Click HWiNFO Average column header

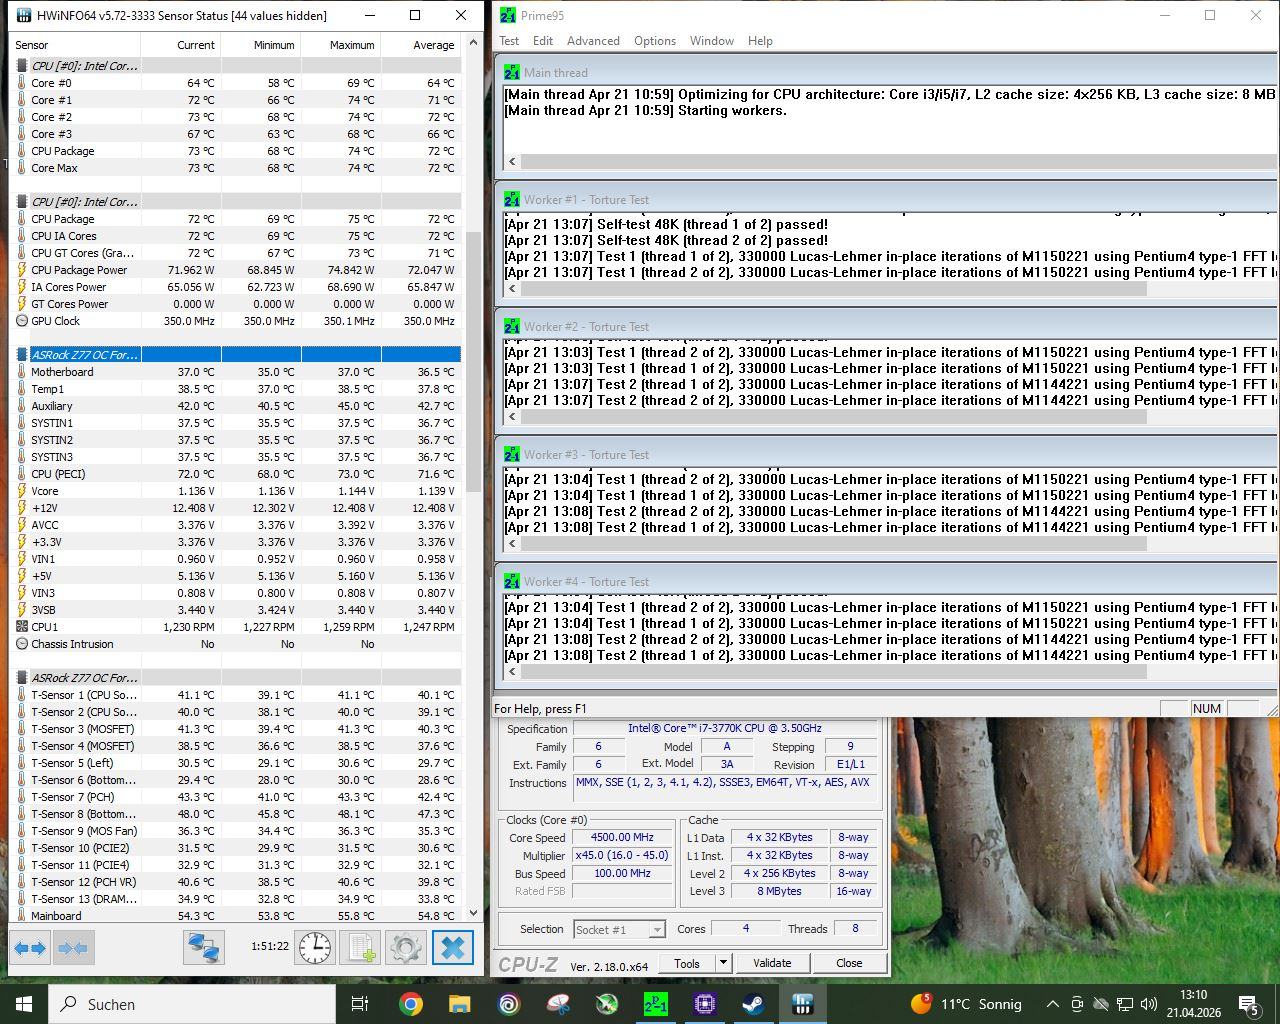pos(421,45)
